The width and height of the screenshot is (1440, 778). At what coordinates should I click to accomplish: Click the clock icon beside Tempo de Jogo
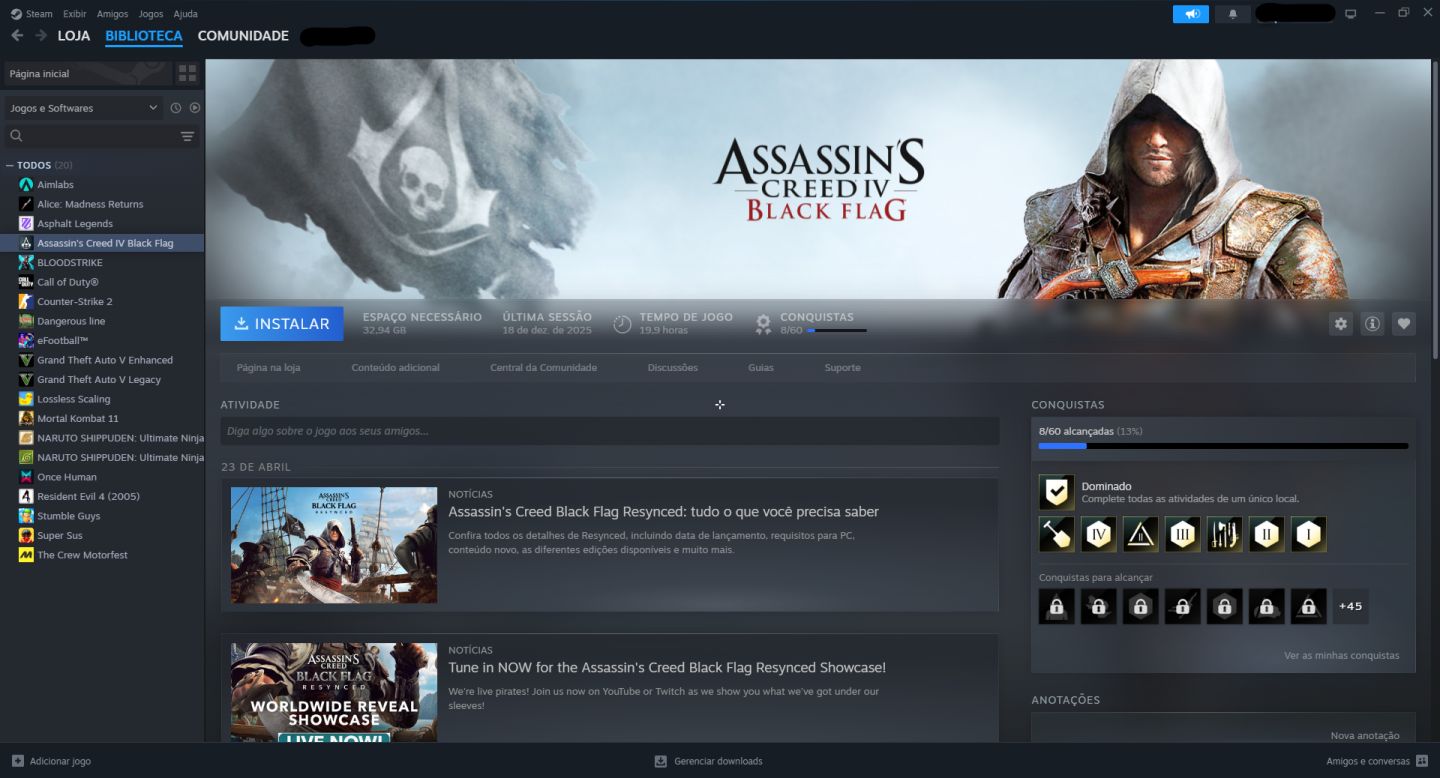click(622, 324)
